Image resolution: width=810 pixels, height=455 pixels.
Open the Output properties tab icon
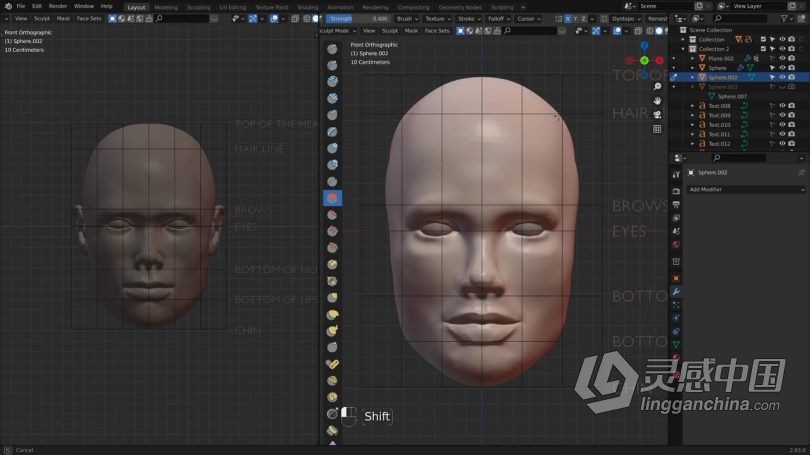coord(676,205)
